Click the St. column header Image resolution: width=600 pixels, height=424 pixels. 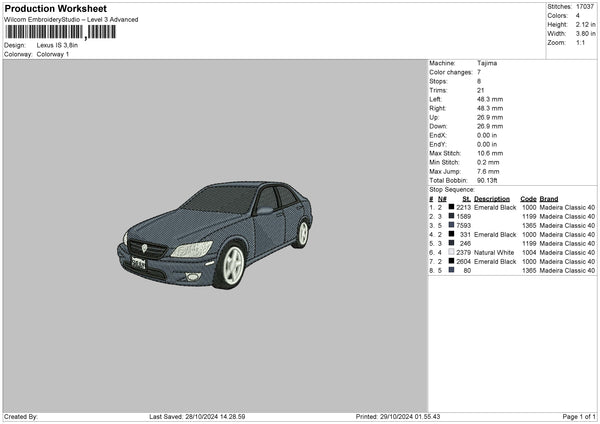[465, 198]
